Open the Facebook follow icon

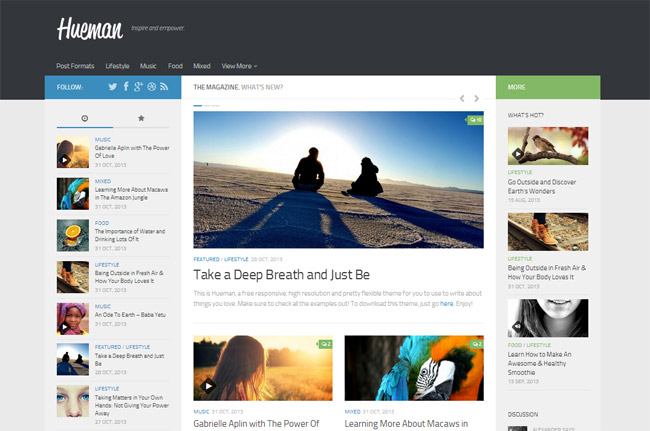point(126,87)
